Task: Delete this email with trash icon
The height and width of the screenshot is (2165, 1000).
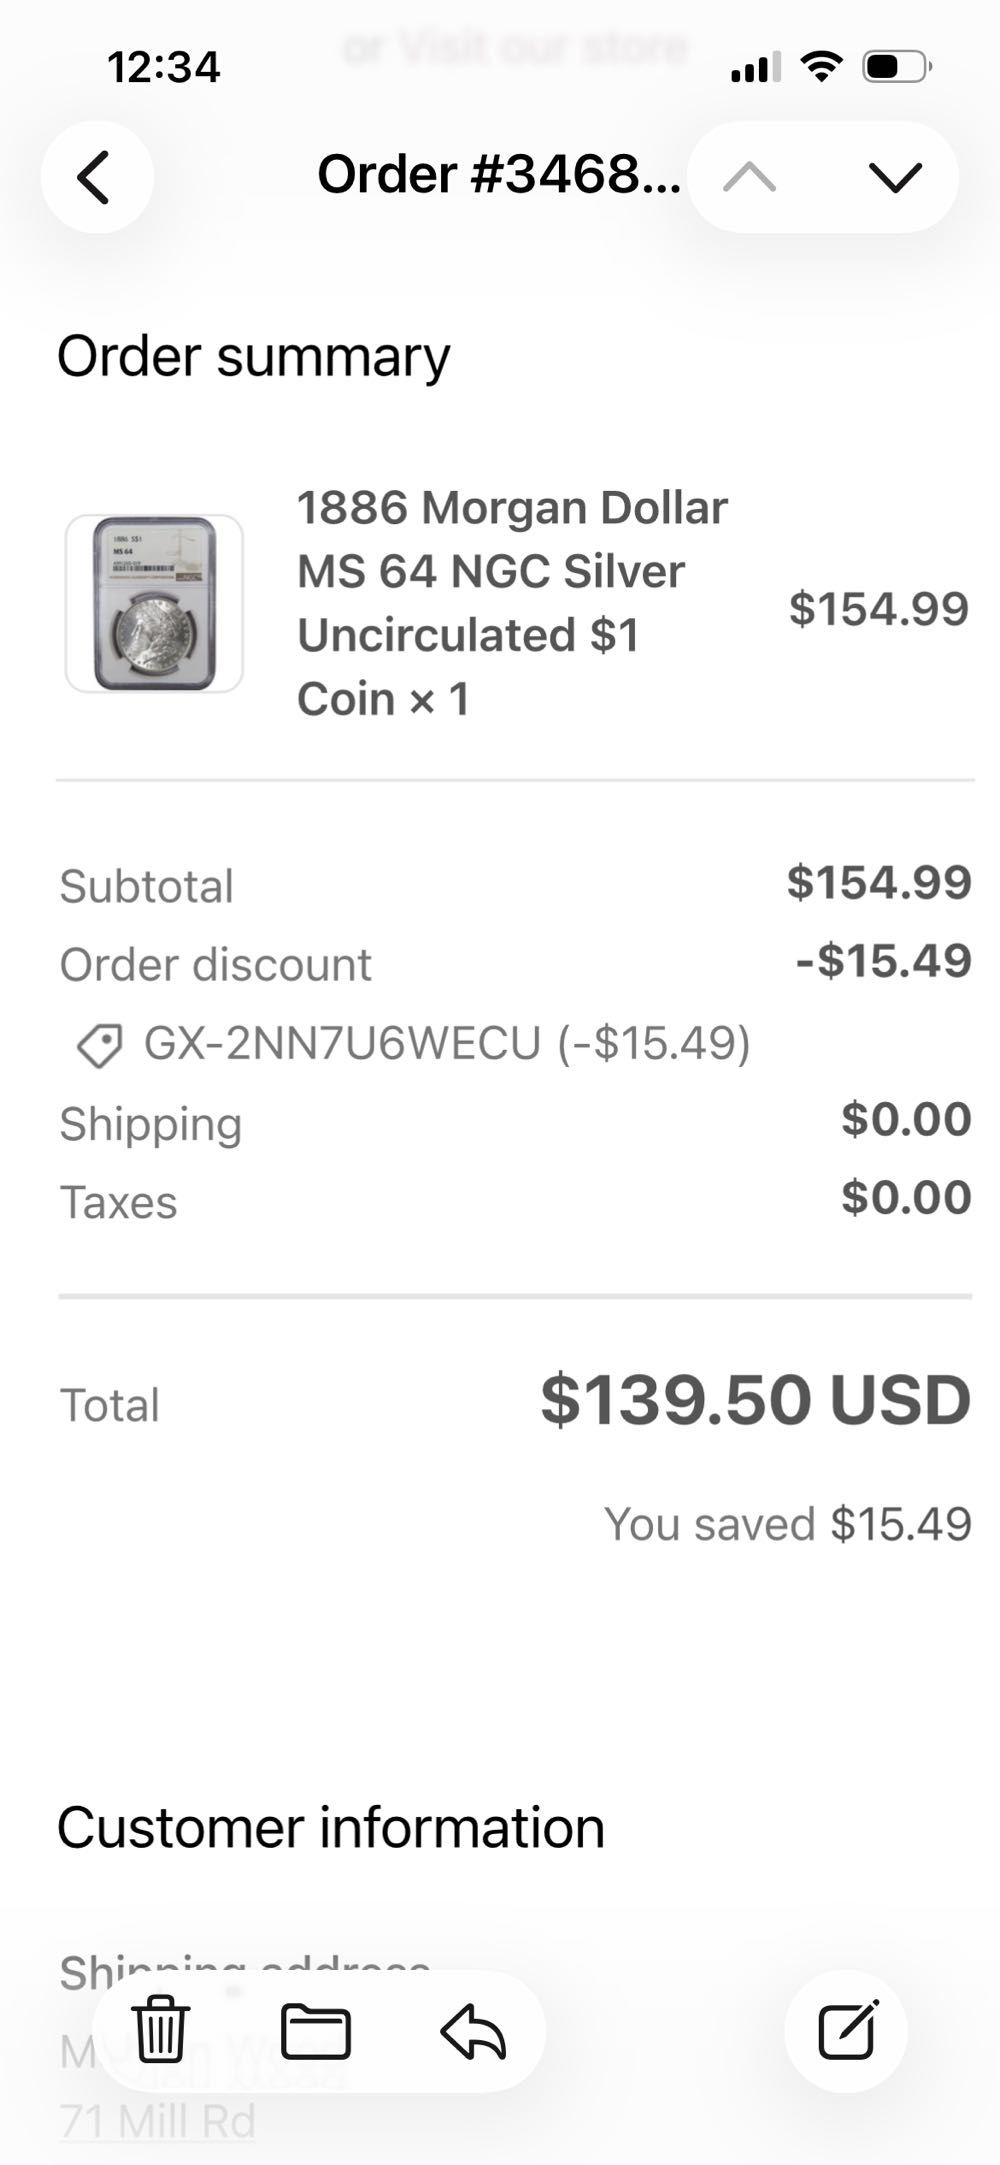Action: [x=160, y=2031]
